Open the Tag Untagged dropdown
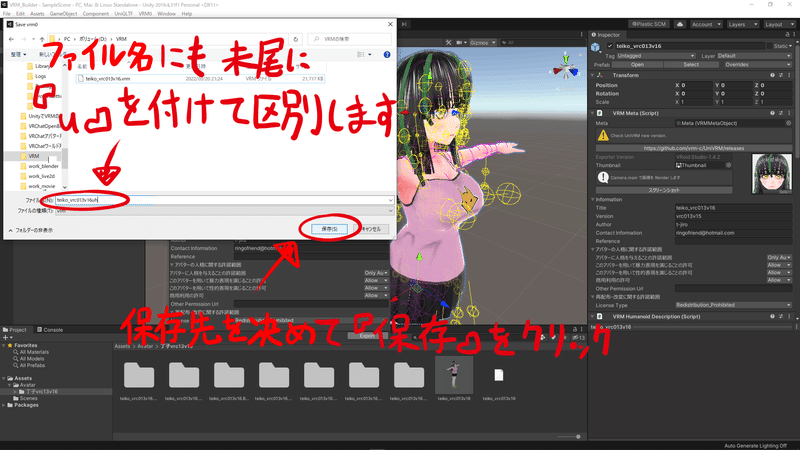 point(656,56)
